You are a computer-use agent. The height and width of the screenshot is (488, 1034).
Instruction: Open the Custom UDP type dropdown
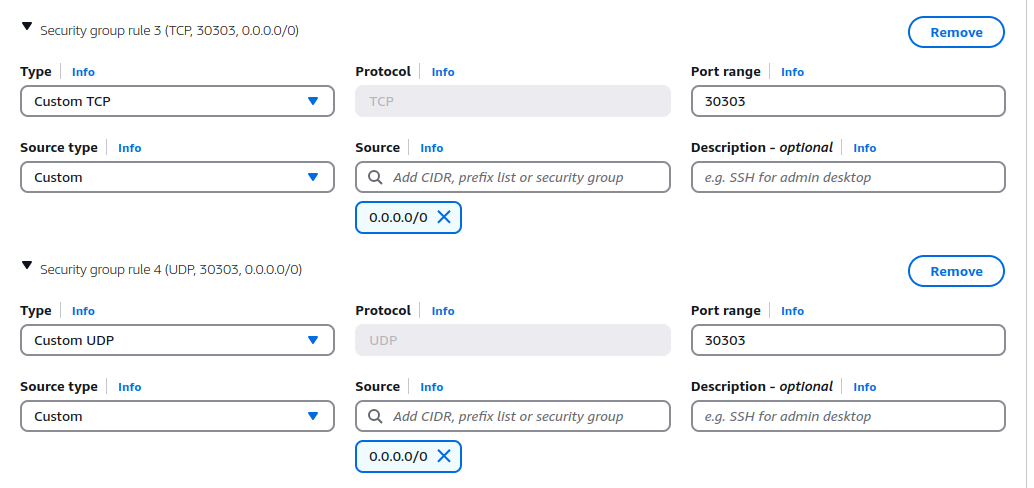177,340
